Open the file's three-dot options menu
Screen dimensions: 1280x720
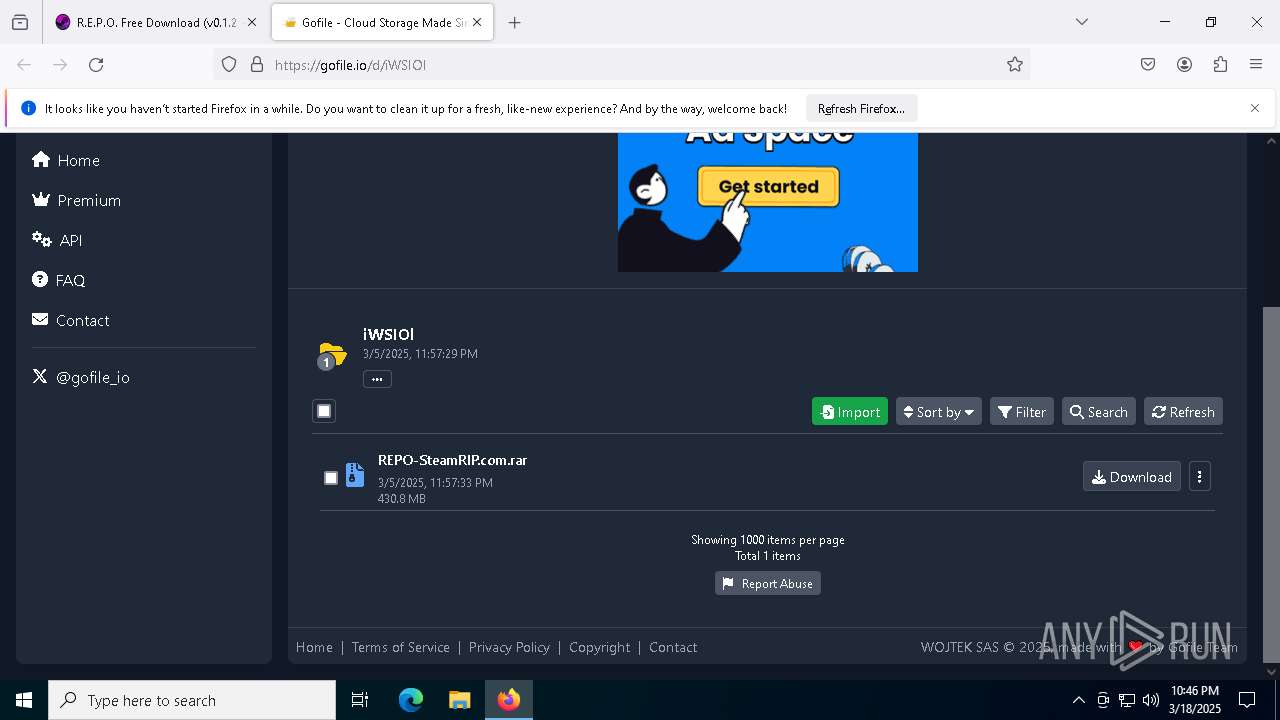[1199, 477]
